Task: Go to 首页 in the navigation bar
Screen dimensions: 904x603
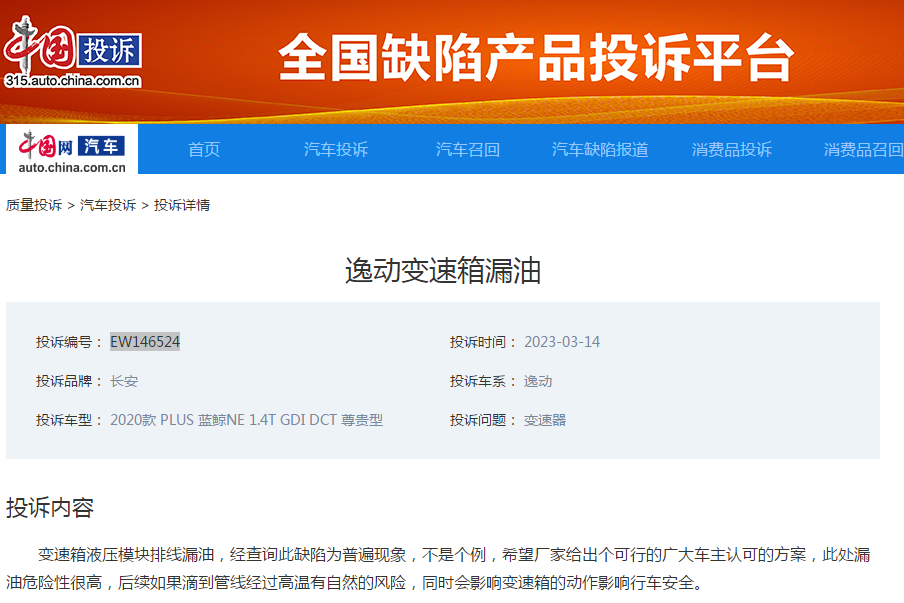Action: pyautogui.click(x=204, y=149)
